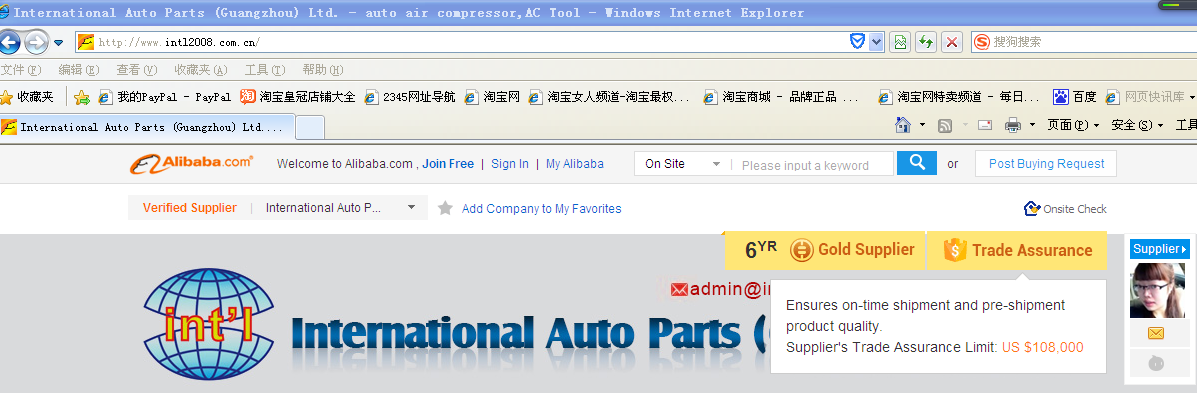Screen dimensions: 1197x393
Task: Click the Refresh page icon
Action: coord(926,42)
